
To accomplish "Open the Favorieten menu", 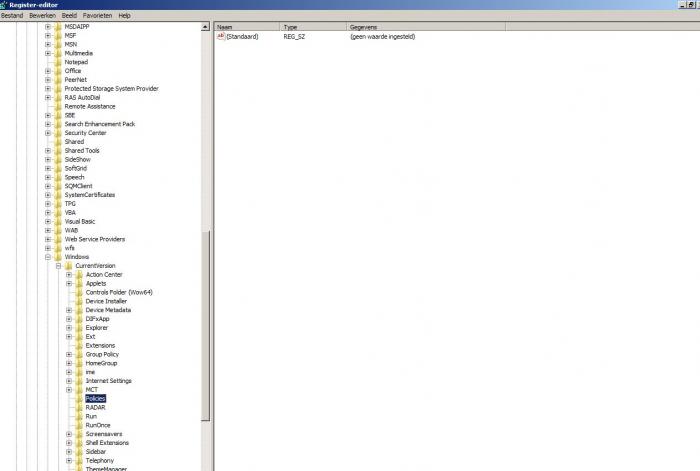I will pos(97,16).
